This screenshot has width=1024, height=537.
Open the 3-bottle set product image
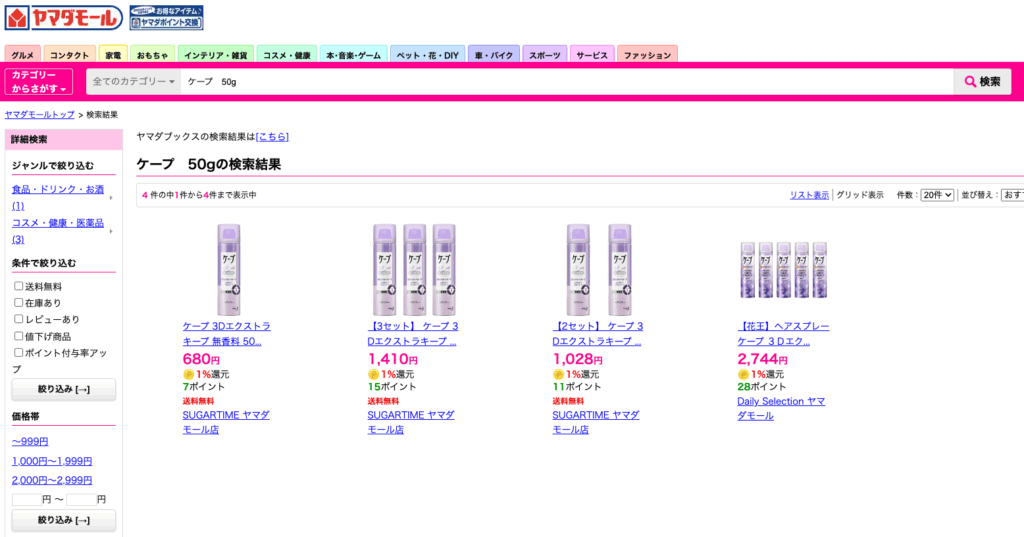tap(414, 270)
